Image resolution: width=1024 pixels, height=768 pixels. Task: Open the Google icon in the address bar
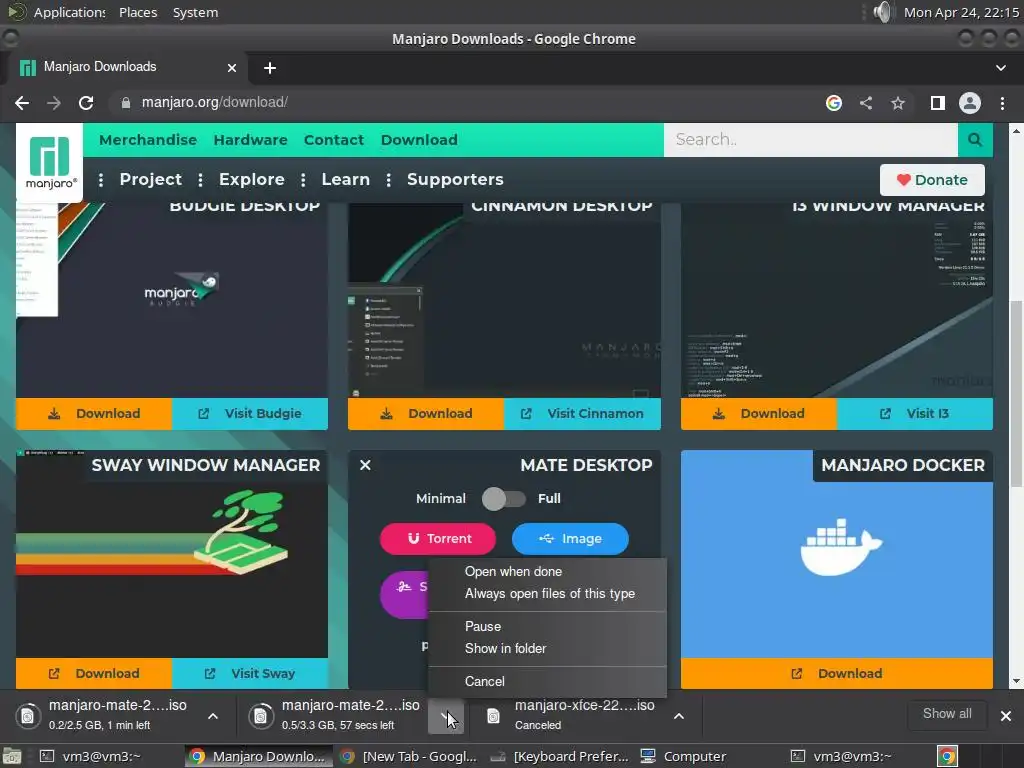point(833,103)
